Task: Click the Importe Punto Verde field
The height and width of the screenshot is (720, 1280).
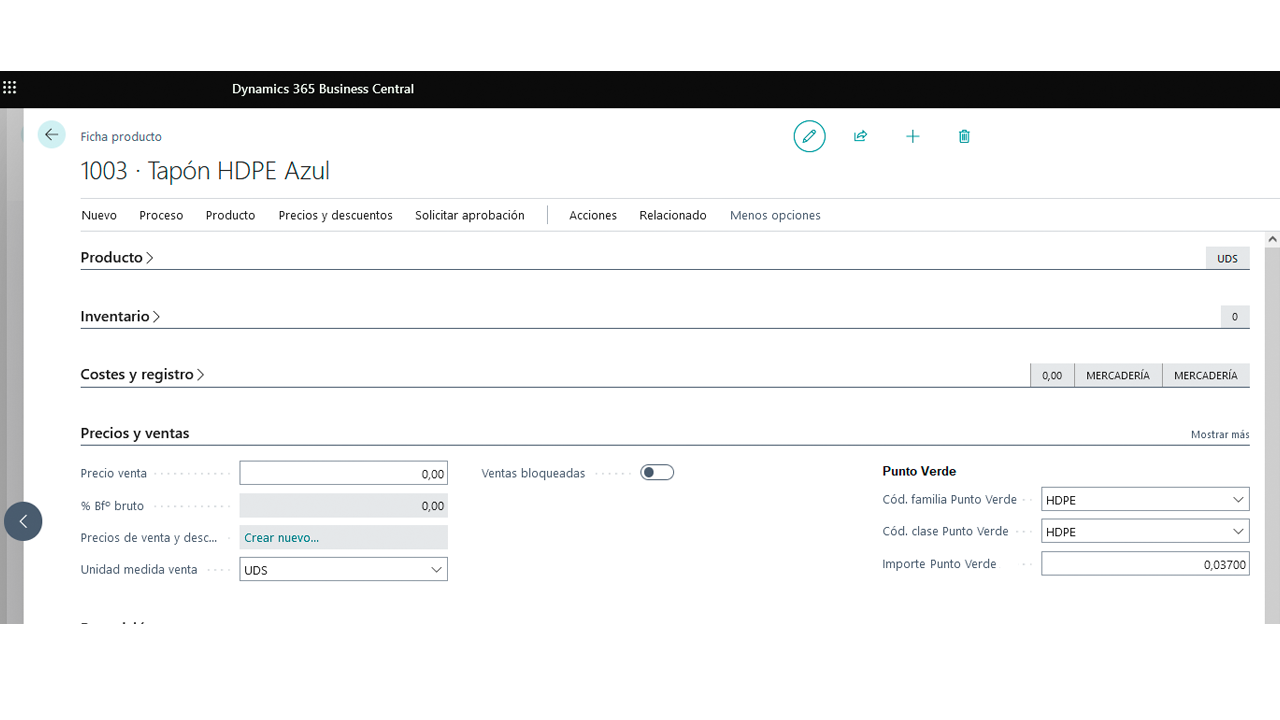Action: point(1145,564)
